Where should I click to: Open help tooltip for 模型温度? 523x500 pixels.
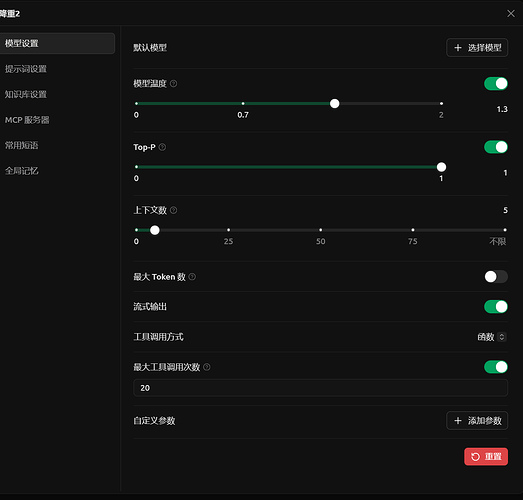(173, 83)
